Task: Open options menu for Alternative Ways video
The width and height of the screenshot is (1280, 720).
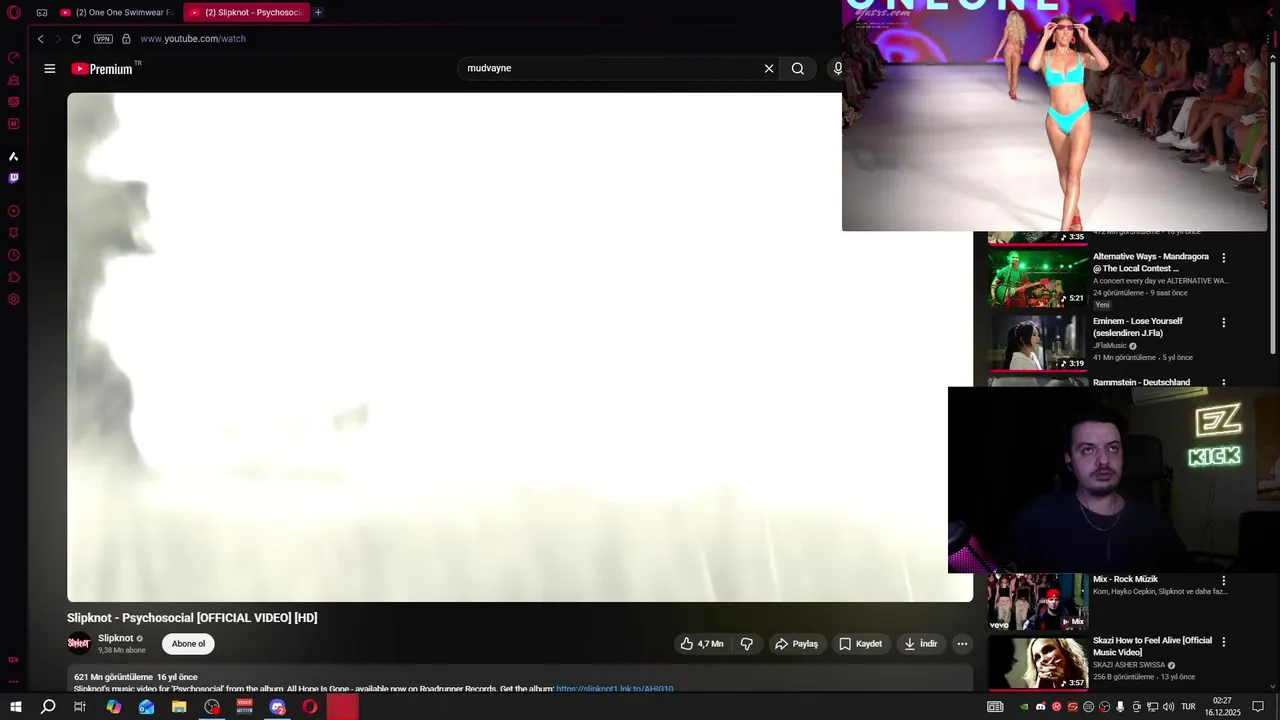Action: pyautogui.click(x=1223, y=258)
